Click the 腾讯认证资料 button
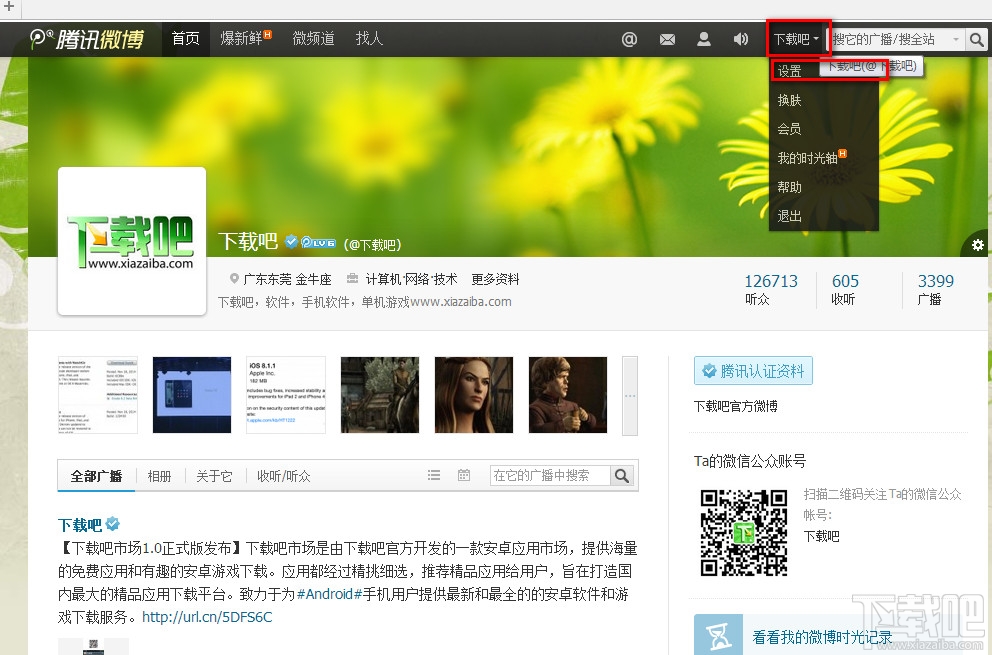The image size is (992, 655). [753, 370]
